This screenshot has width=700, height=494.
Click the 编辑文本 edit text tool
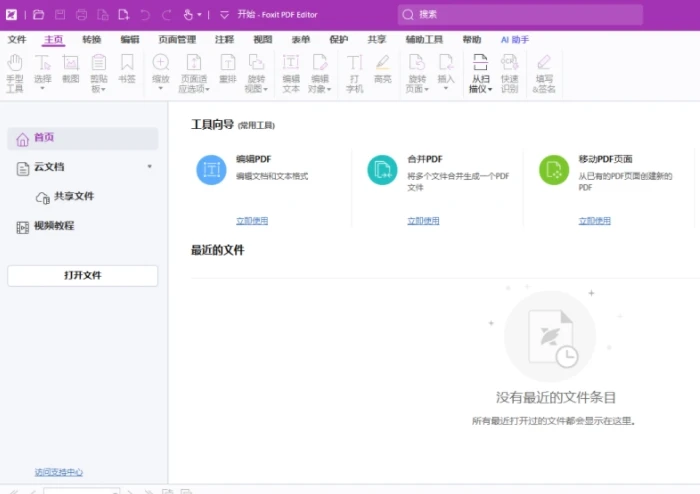point(291,74)
